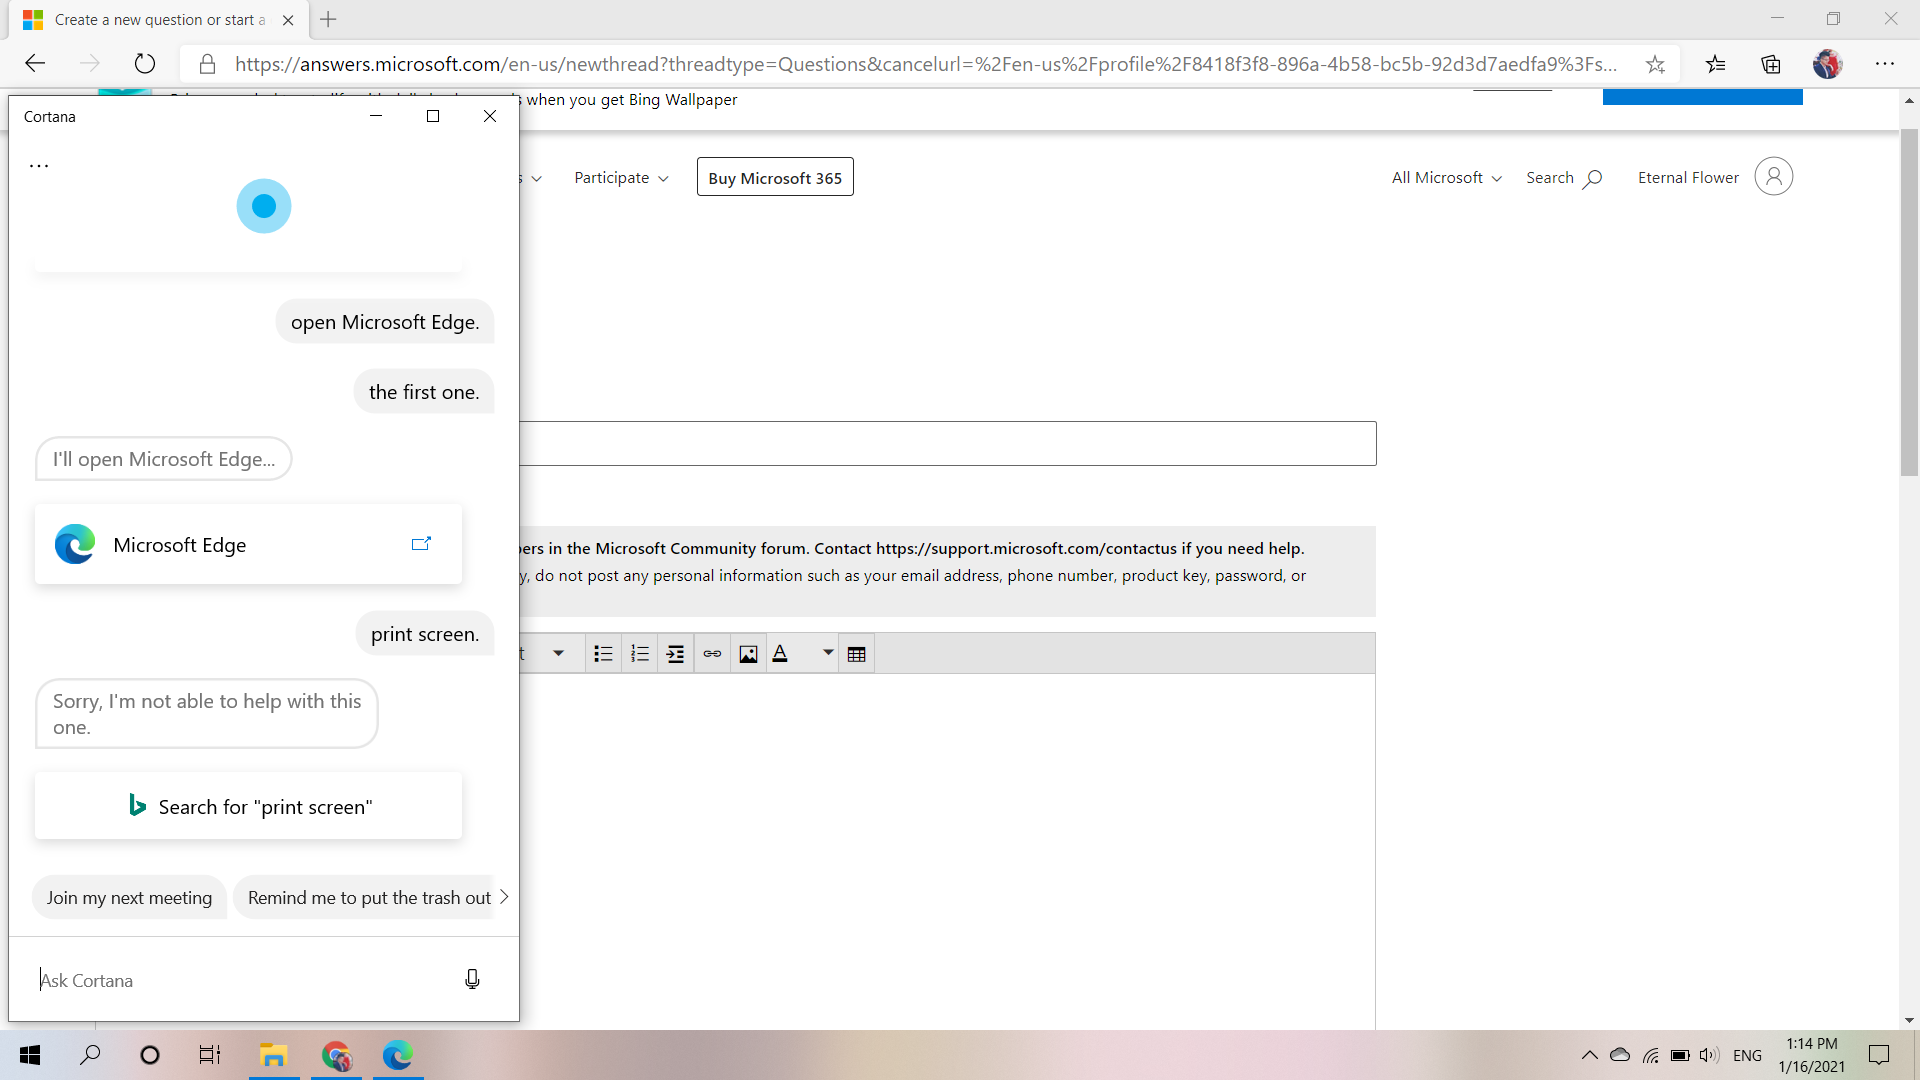1920x1080 pixels.
Task: Refresh the current page
Action: [x=145, y=64]
